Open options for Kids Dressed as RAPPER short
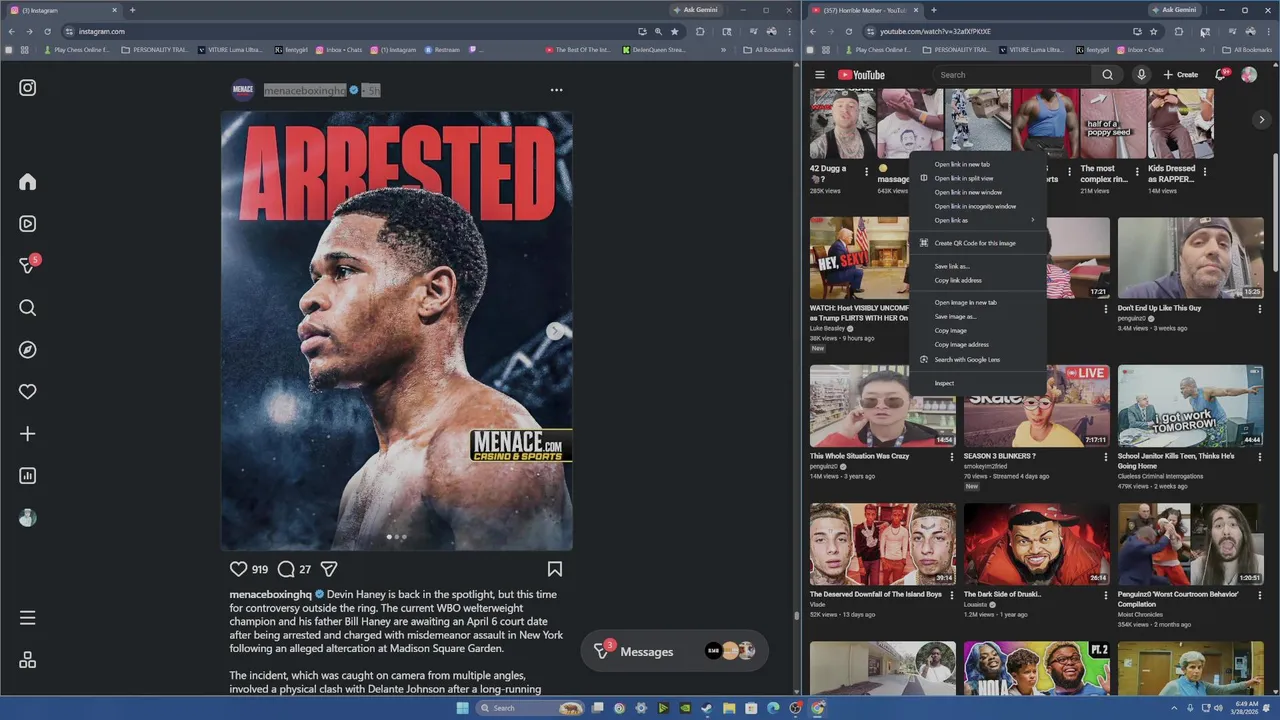 pyautogui.click(x=1205, y=172)
